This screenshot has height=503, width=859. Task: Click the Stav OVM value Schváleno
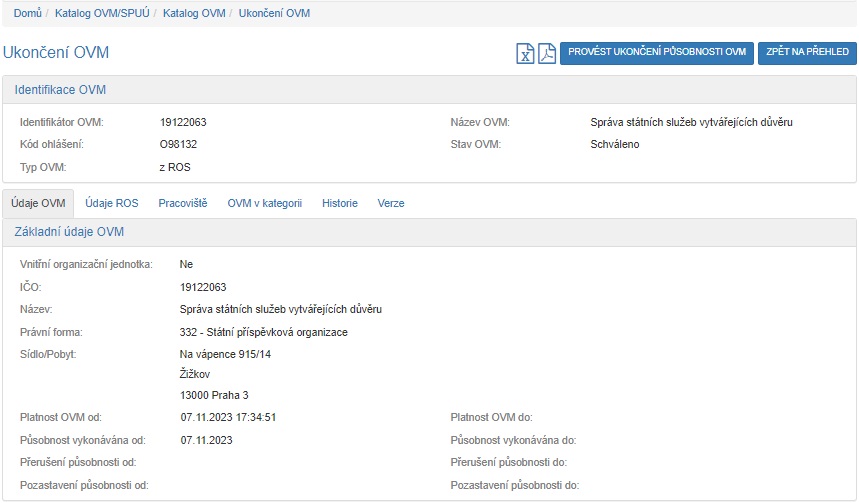pyautogui.click(x=615, y=144)
